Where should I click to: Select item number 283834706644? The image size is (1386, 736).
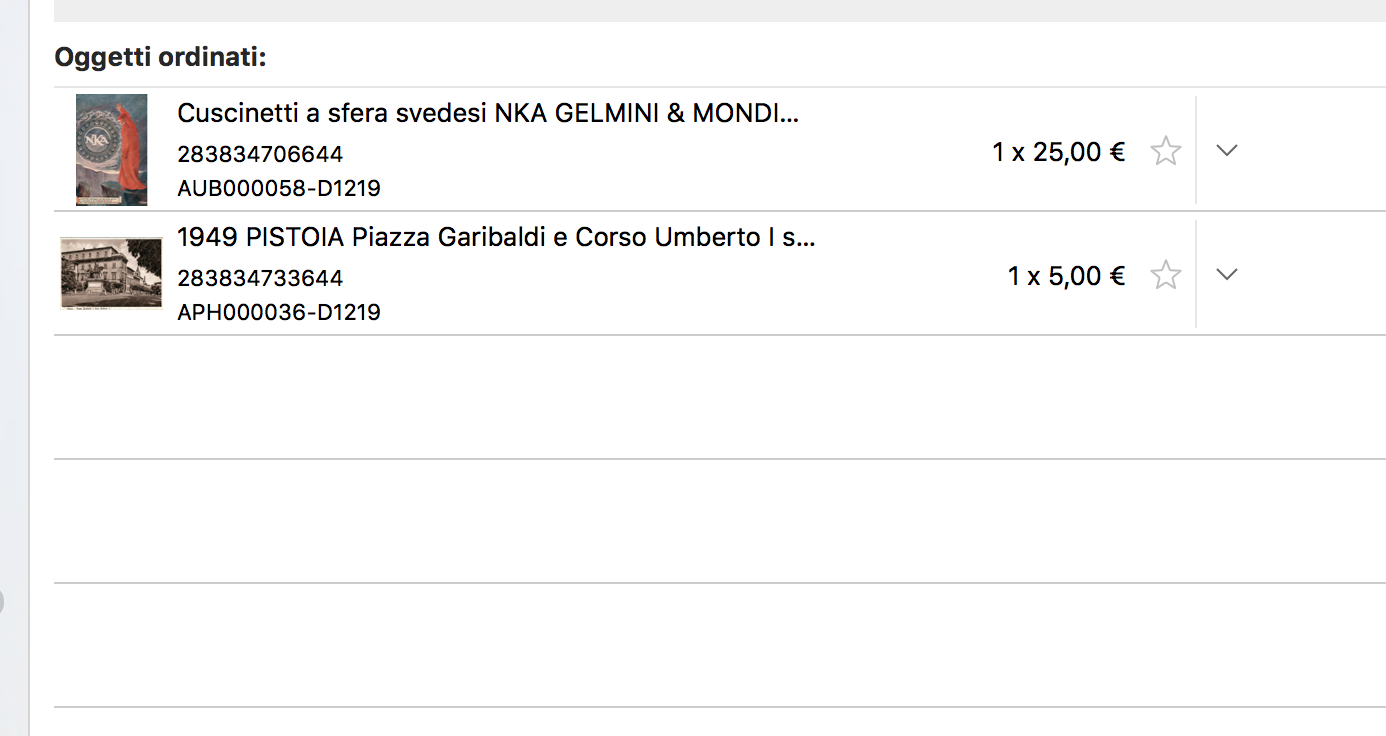pyautogui.click(x=260, y=154)
